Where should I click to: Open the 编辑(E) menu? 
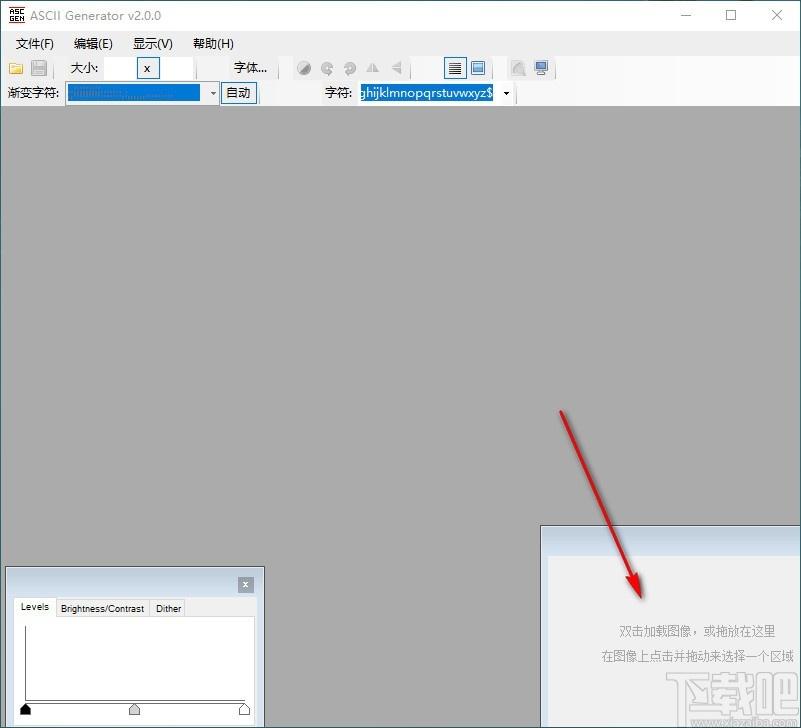93,43
